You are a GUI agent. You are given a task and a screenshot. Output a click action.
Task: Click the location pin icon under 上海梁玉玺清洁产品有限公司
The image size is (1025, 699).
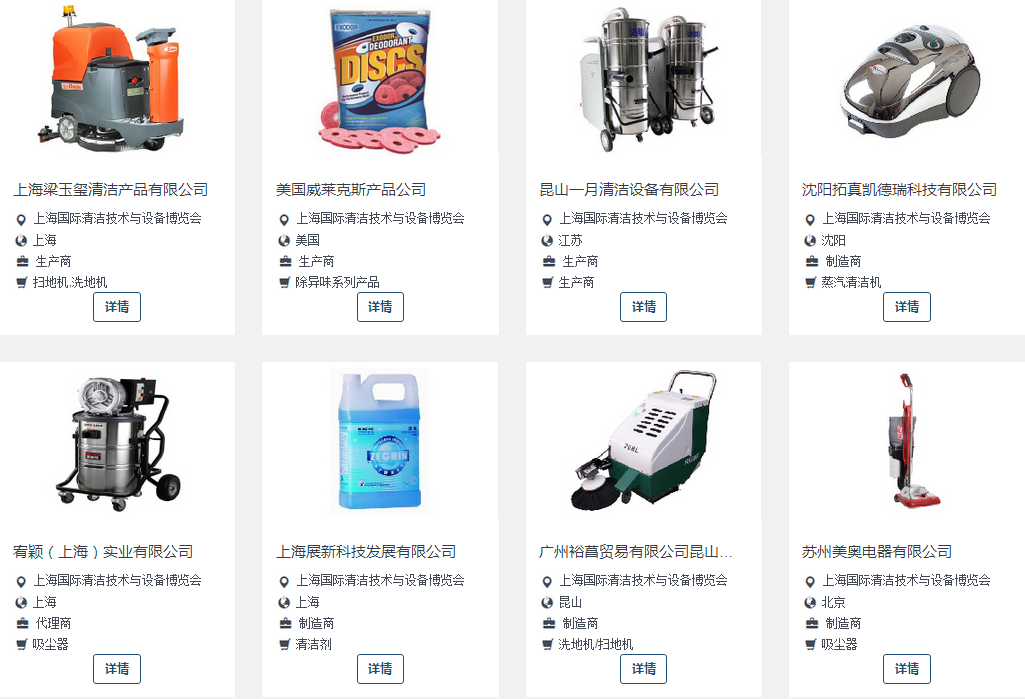tap(21, 220)
